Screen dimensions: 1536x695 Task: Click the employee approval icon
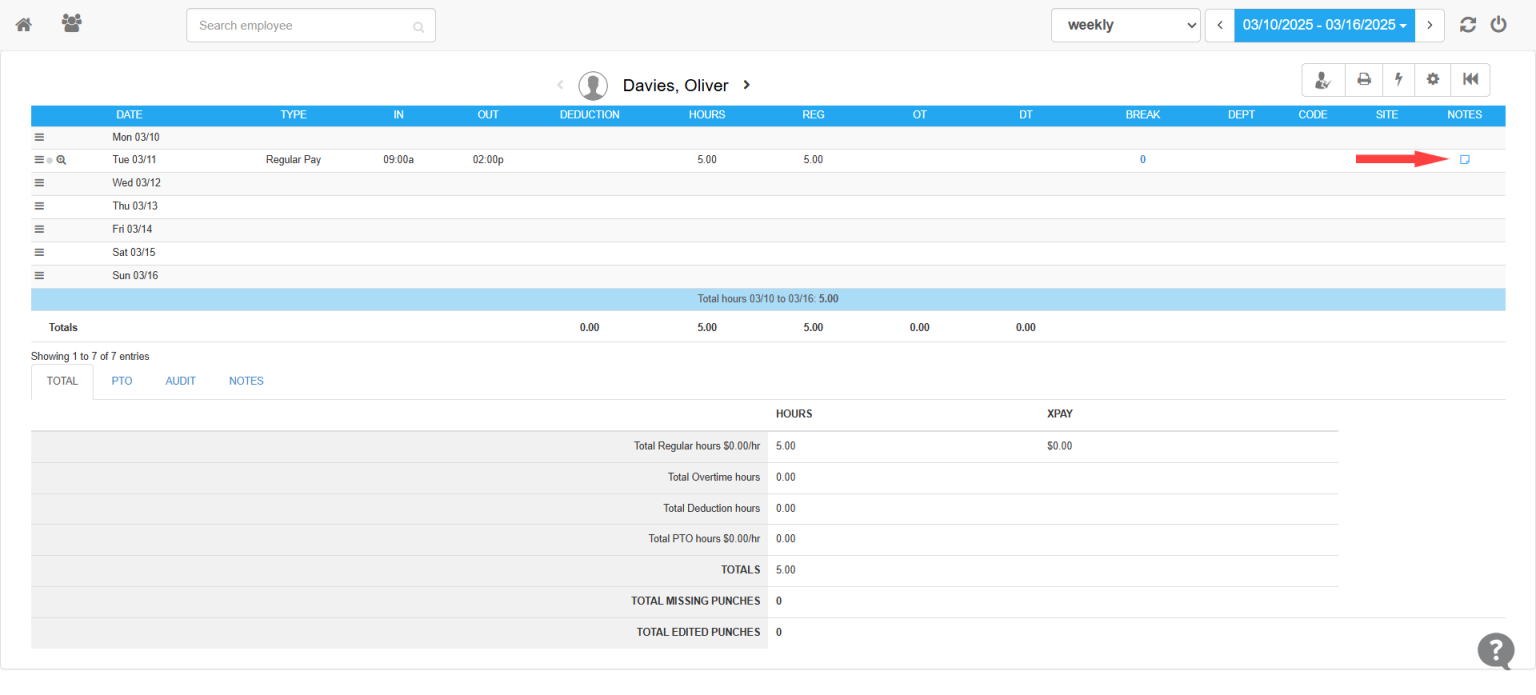tap(1322, 79)
